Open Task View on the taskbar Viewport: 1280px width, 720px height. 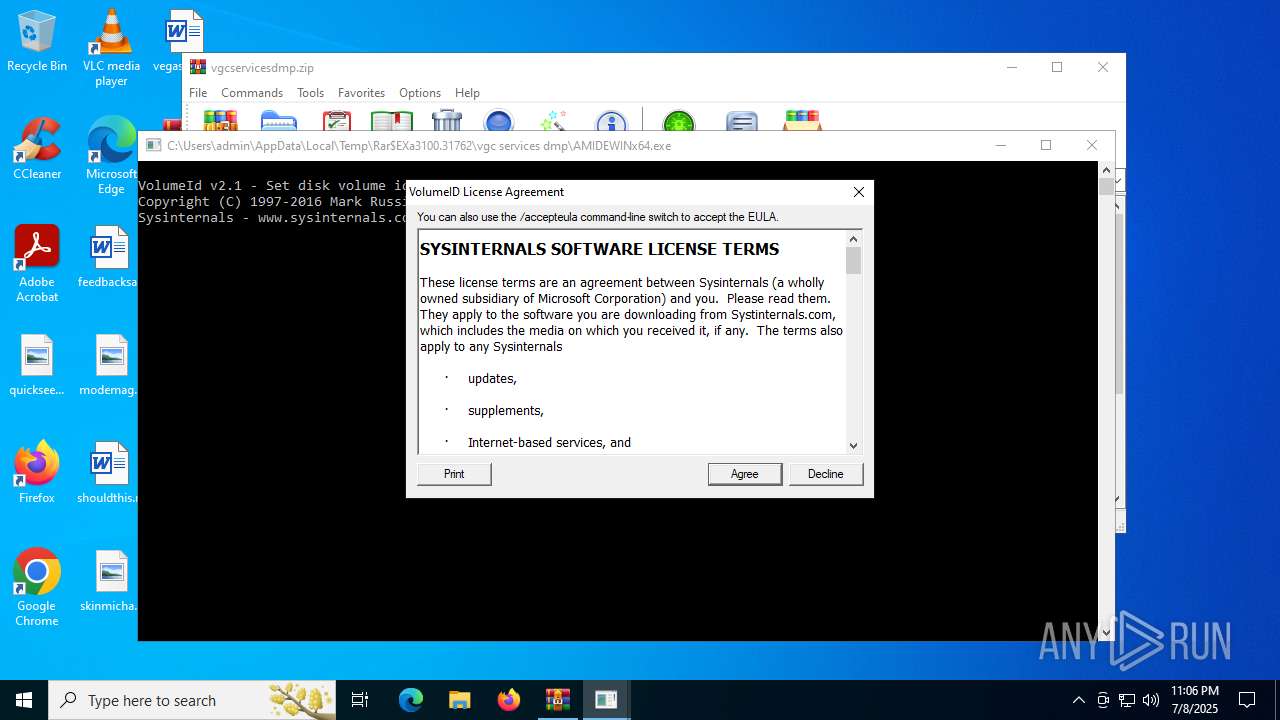tap(360, 700)
